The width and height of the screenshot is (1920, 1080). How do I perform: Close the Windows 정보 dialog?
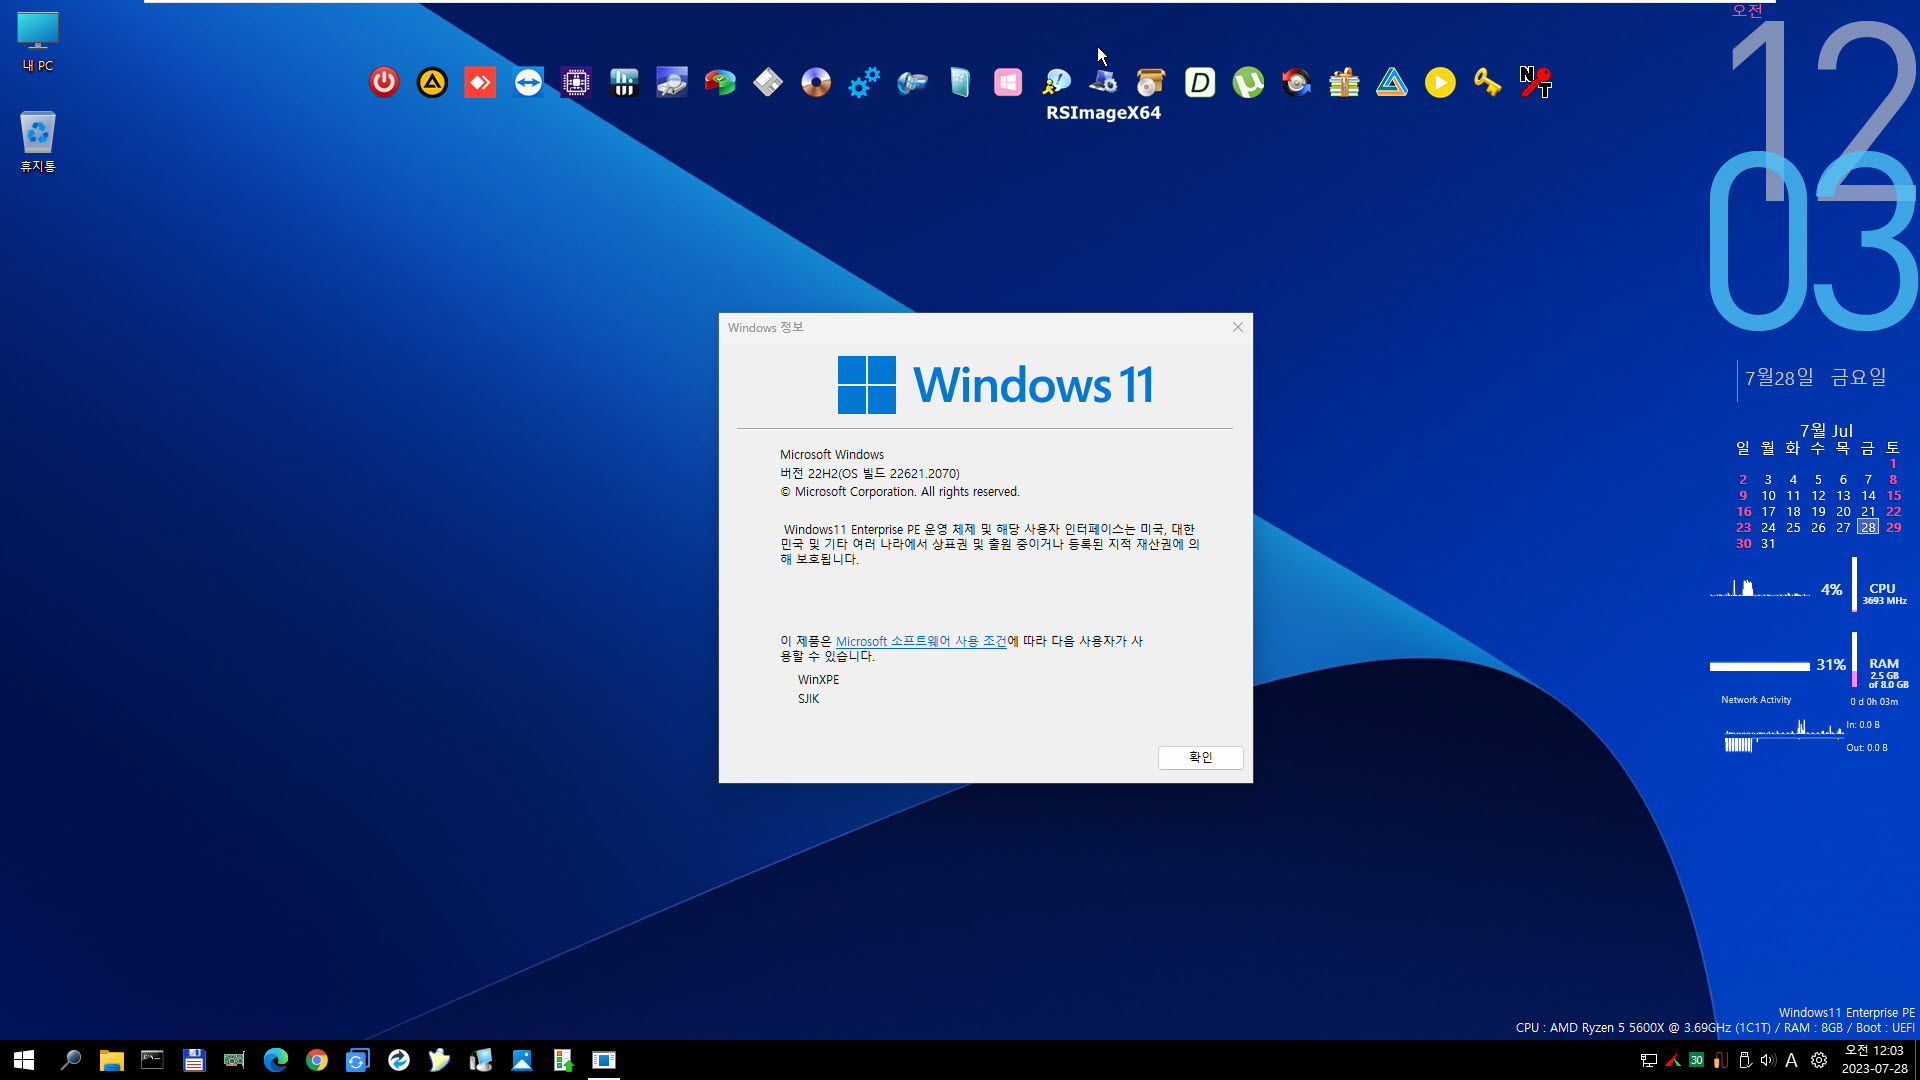[1238, 327]
